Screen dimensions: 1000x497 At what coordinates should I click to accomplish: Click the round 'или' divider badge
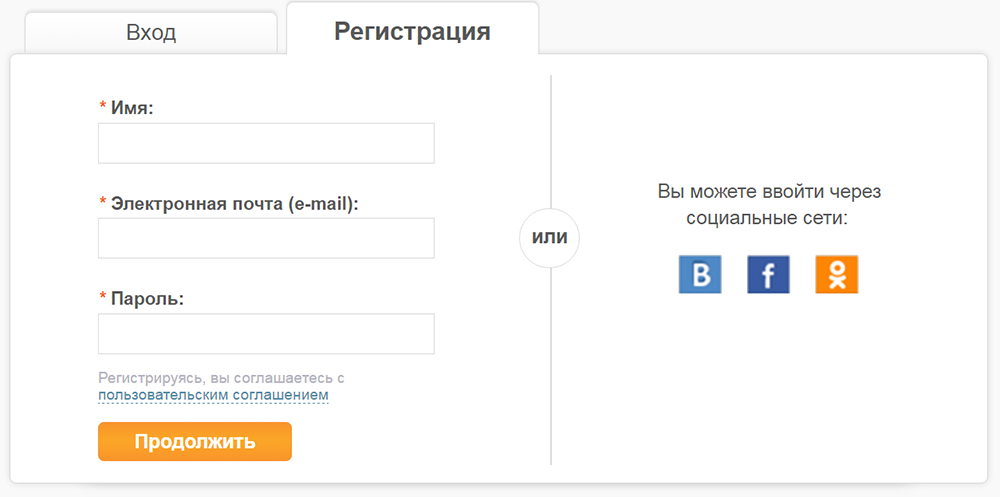pos(550,238)
